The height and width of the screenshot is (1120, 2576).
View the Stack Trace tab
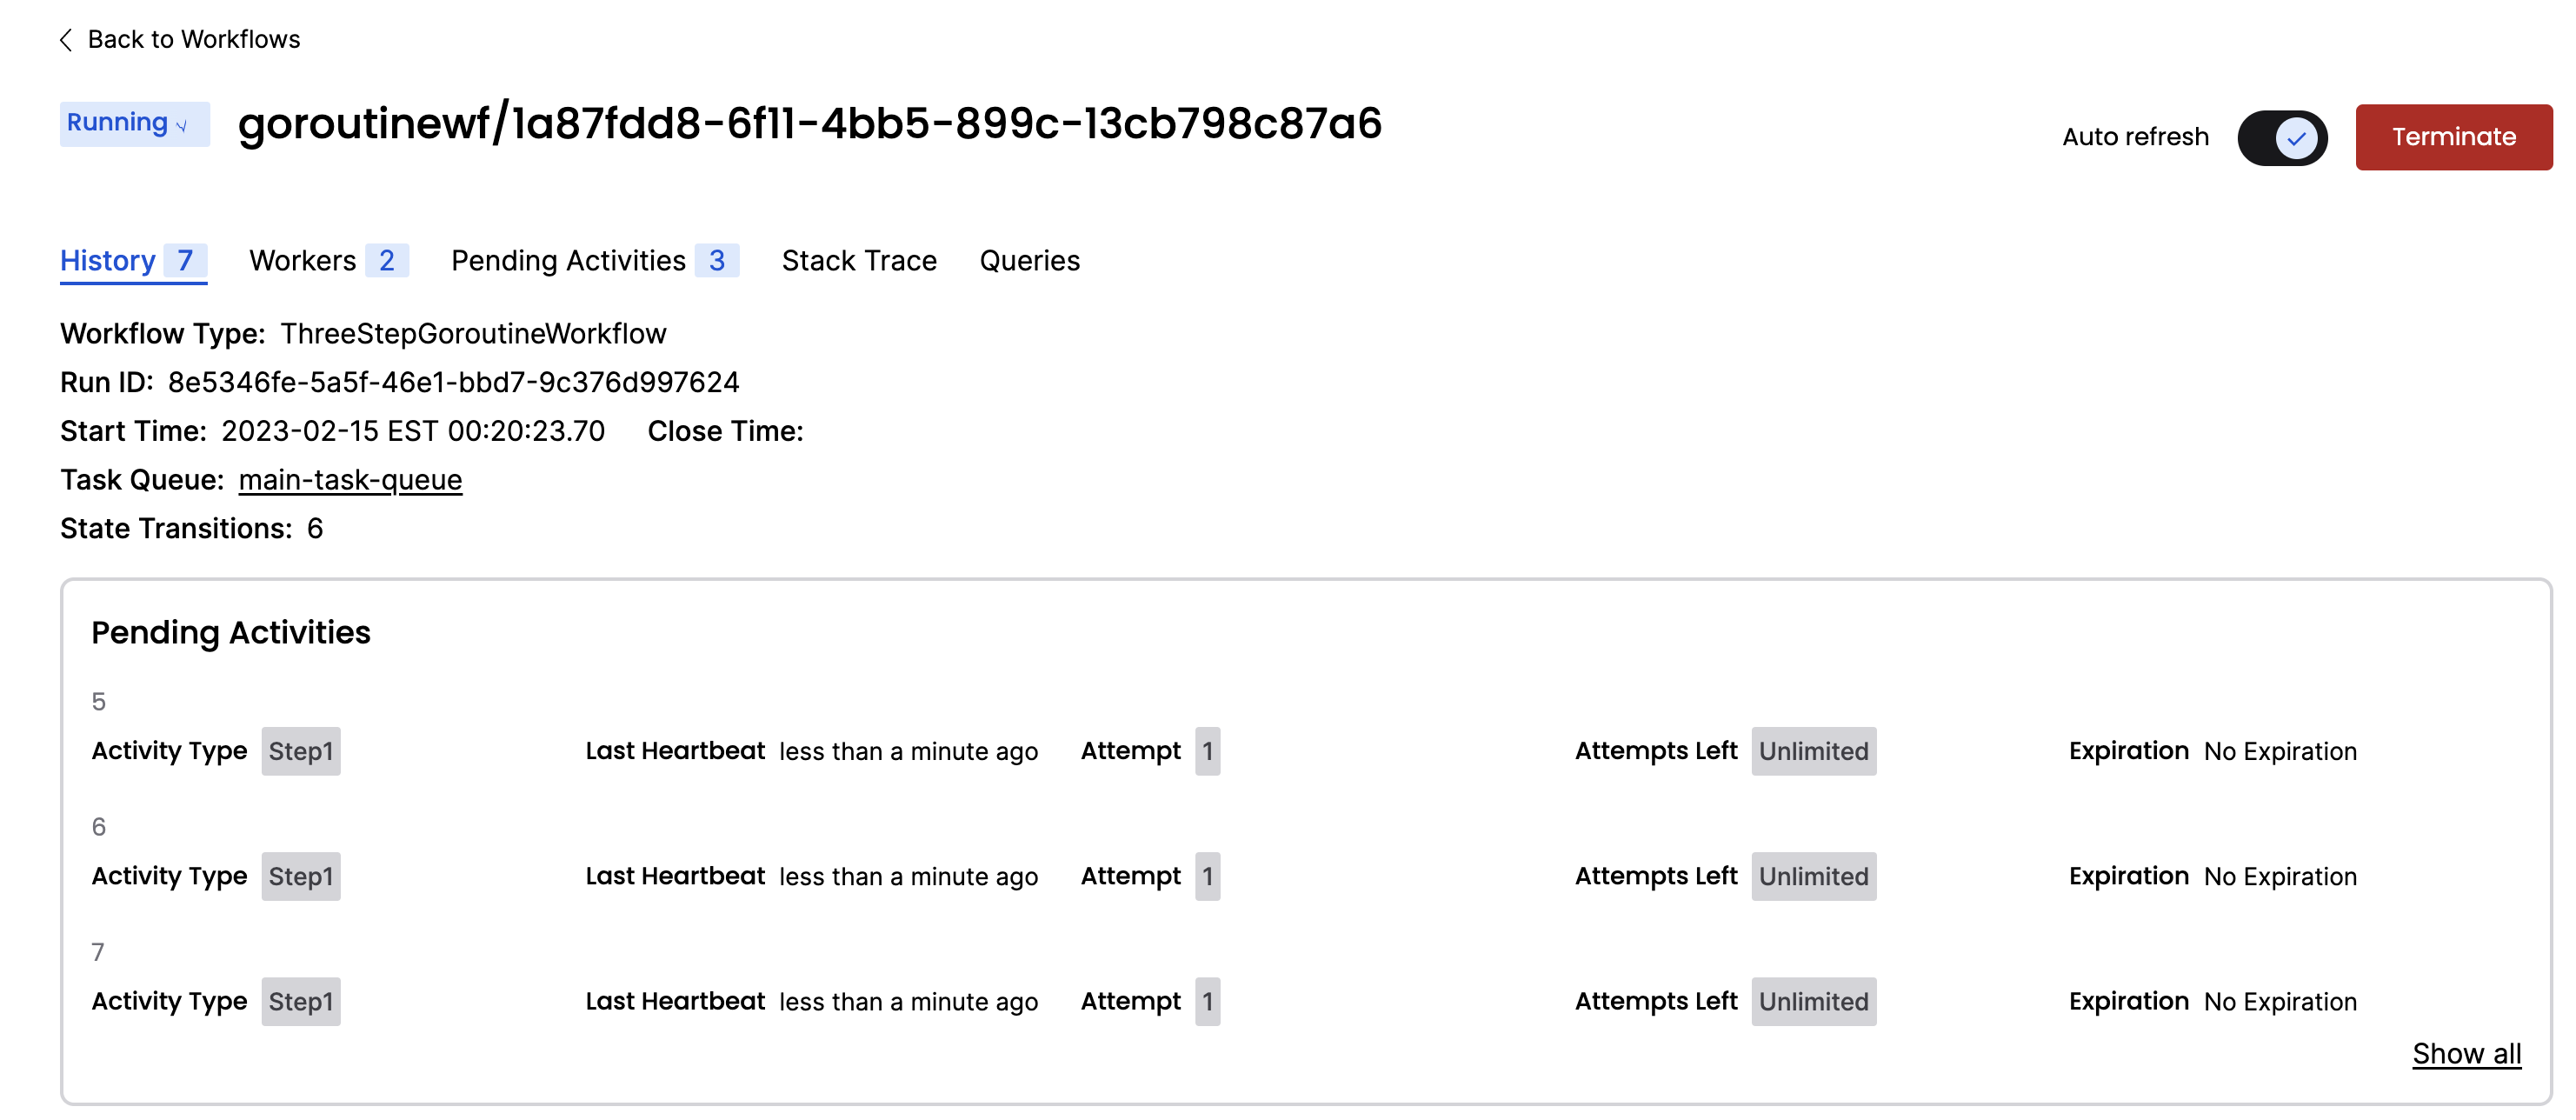(859, 260)
